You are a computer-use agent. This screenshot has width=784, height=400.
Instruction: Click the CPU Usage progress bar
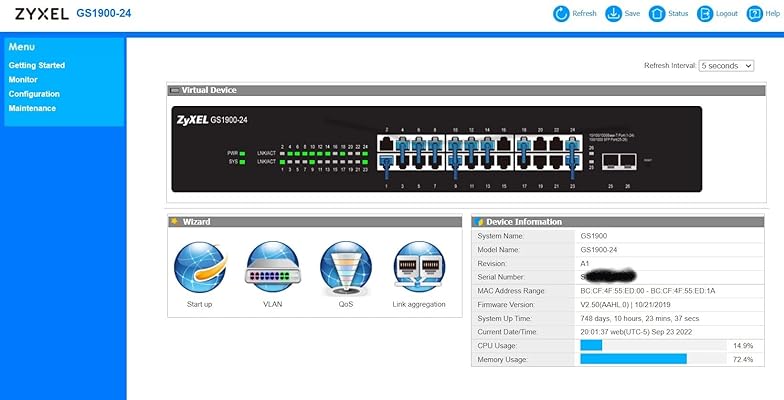[x=654, y=344]
